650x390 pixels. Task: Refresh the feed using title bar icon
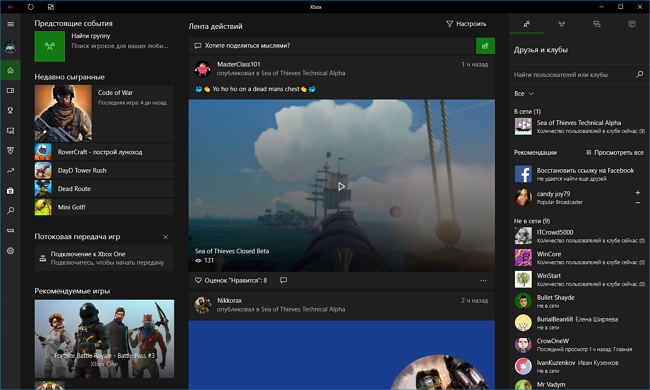pyautogui.click(x=31, y=7)
